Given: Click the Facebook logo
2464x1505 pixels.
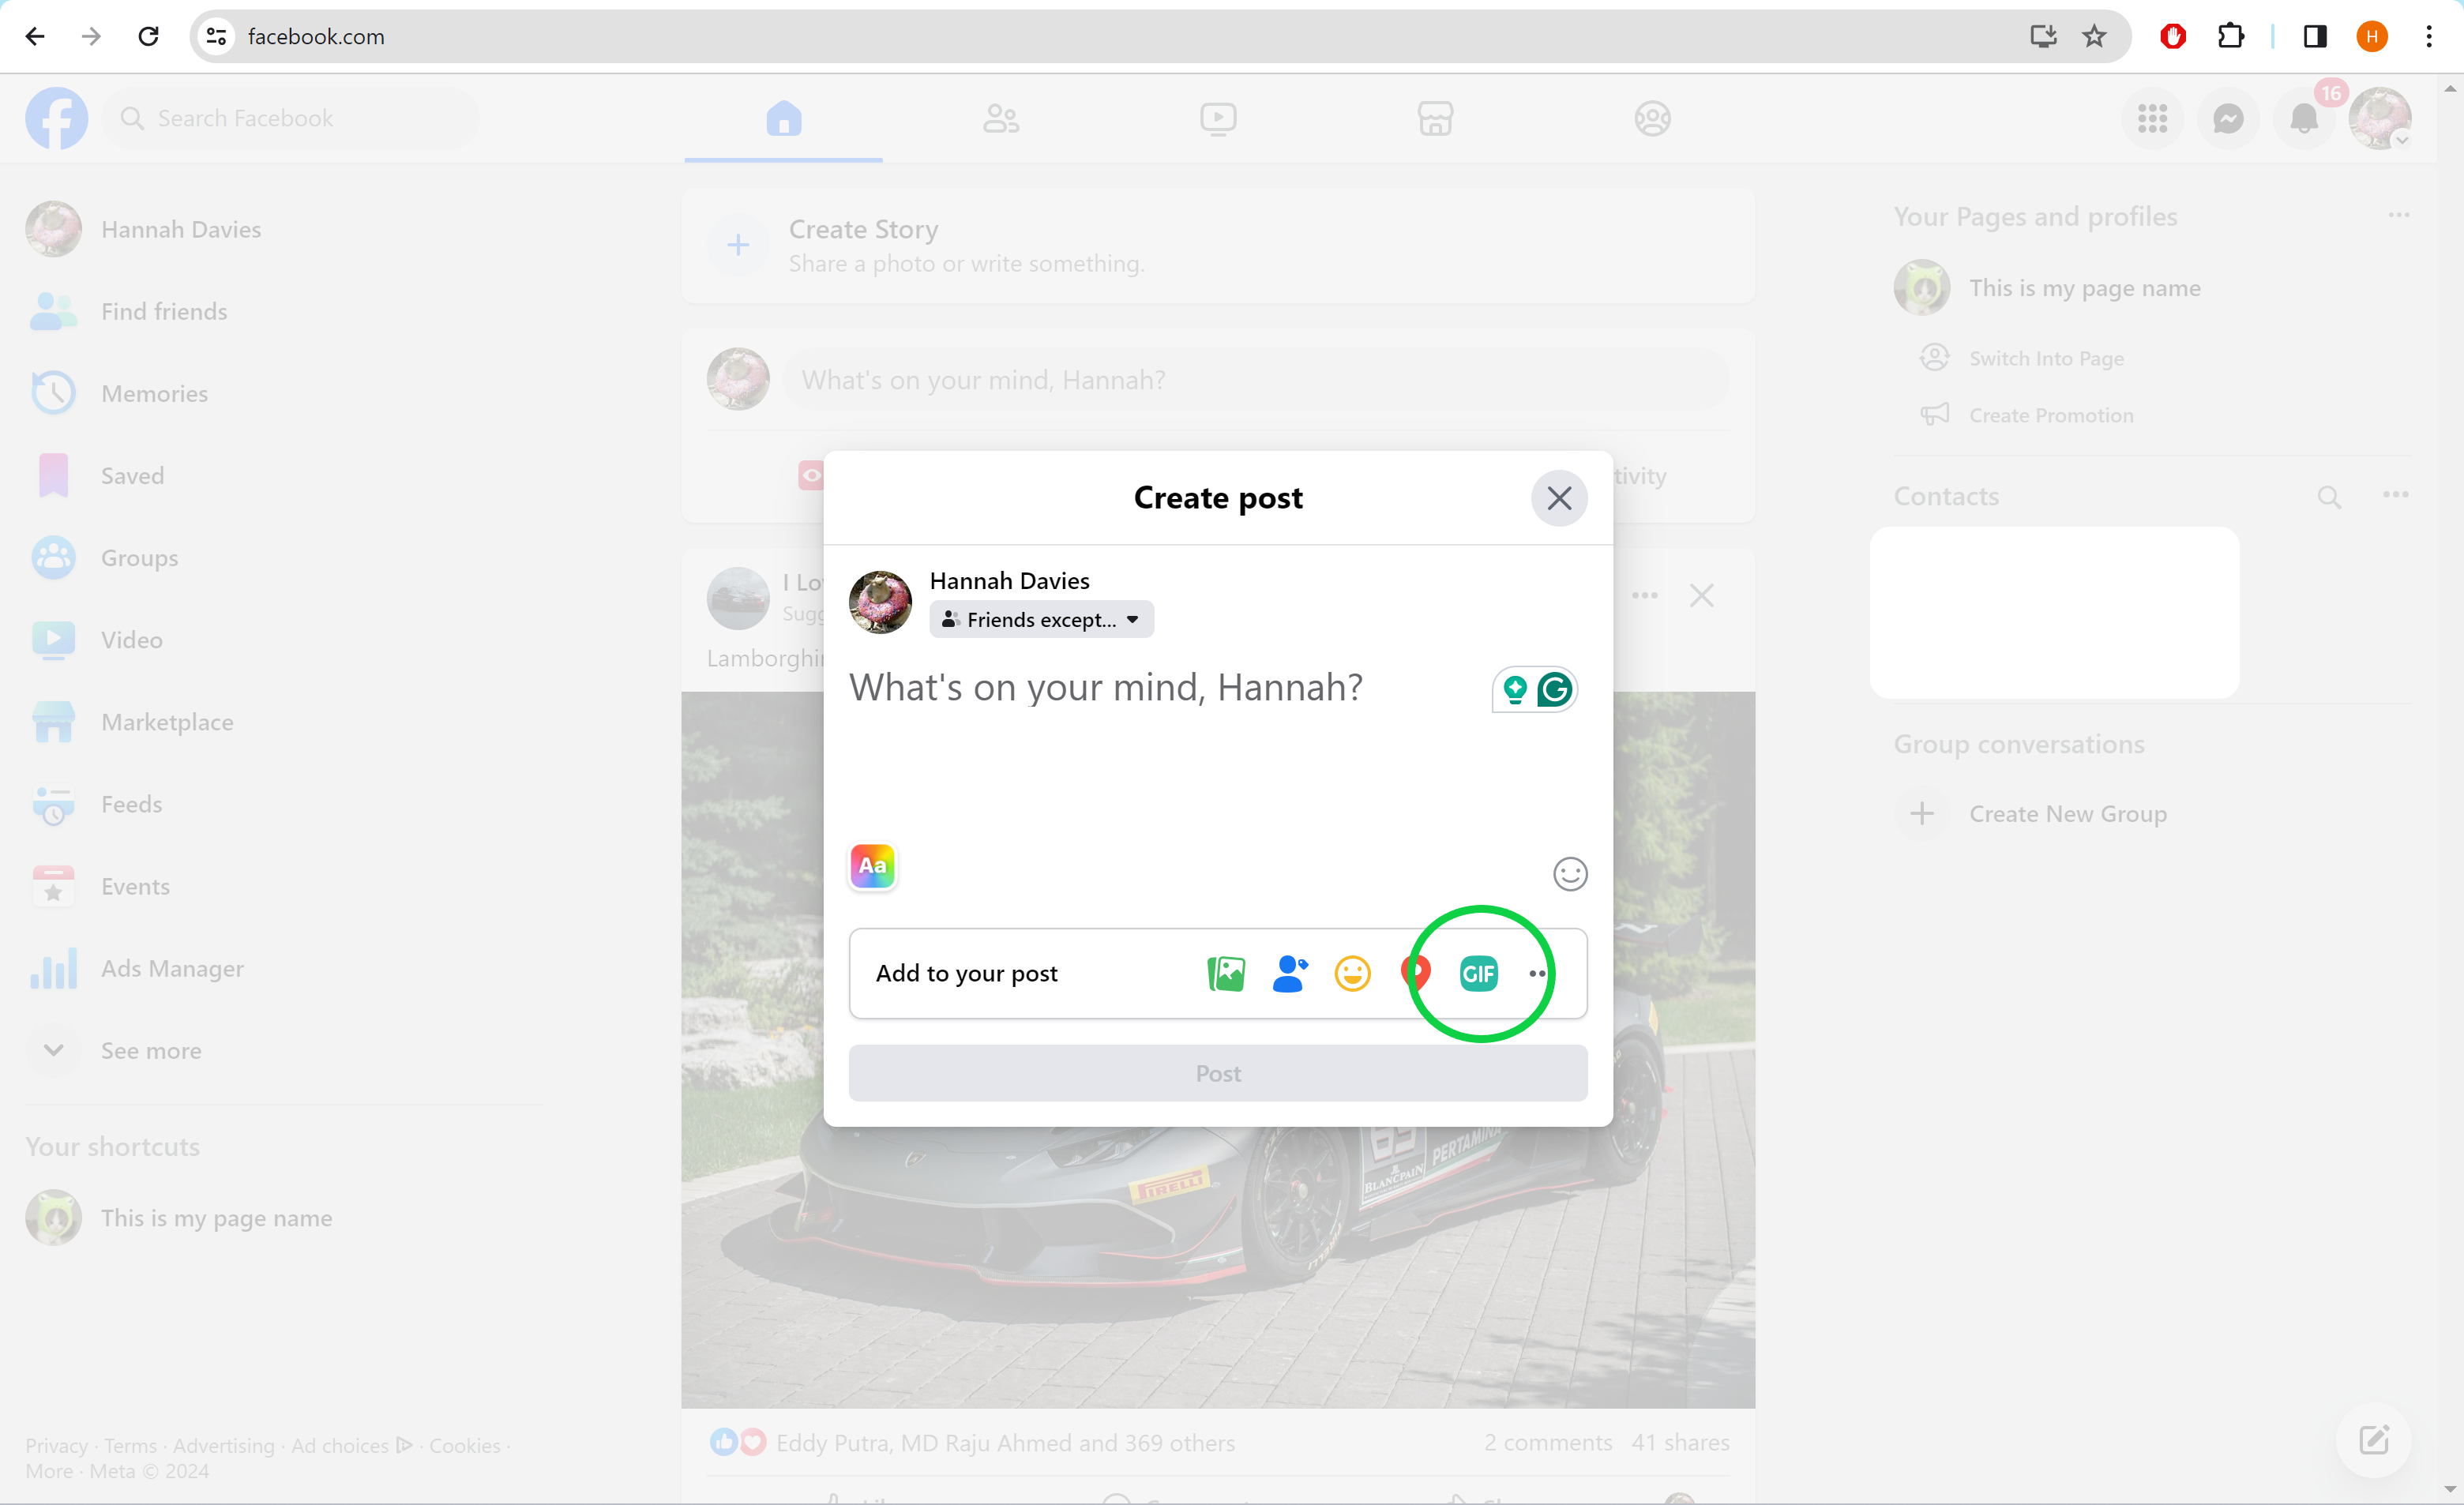Looking at the screenshot, I should (56, 118).
